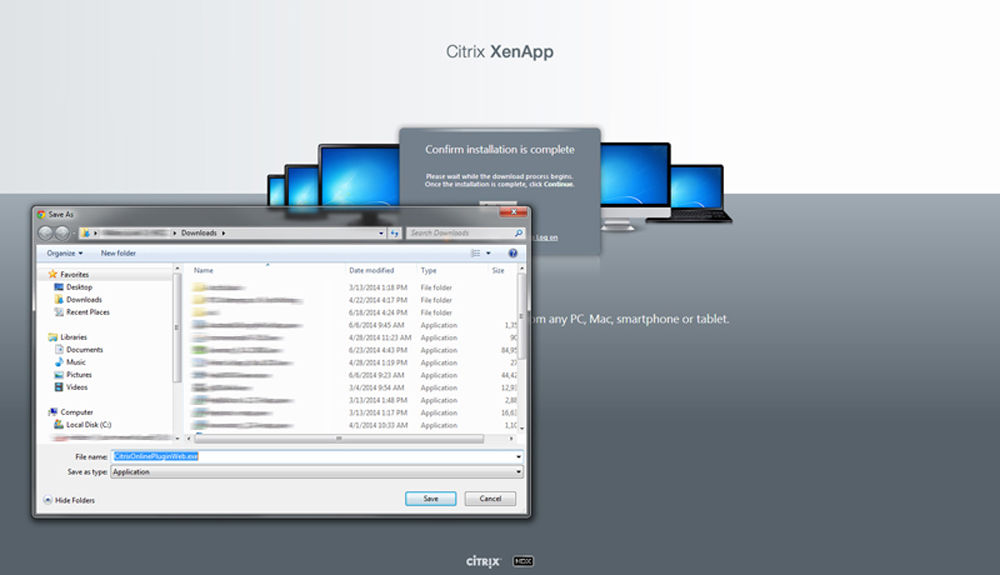Click the change view icon

[x=476, y=254]
